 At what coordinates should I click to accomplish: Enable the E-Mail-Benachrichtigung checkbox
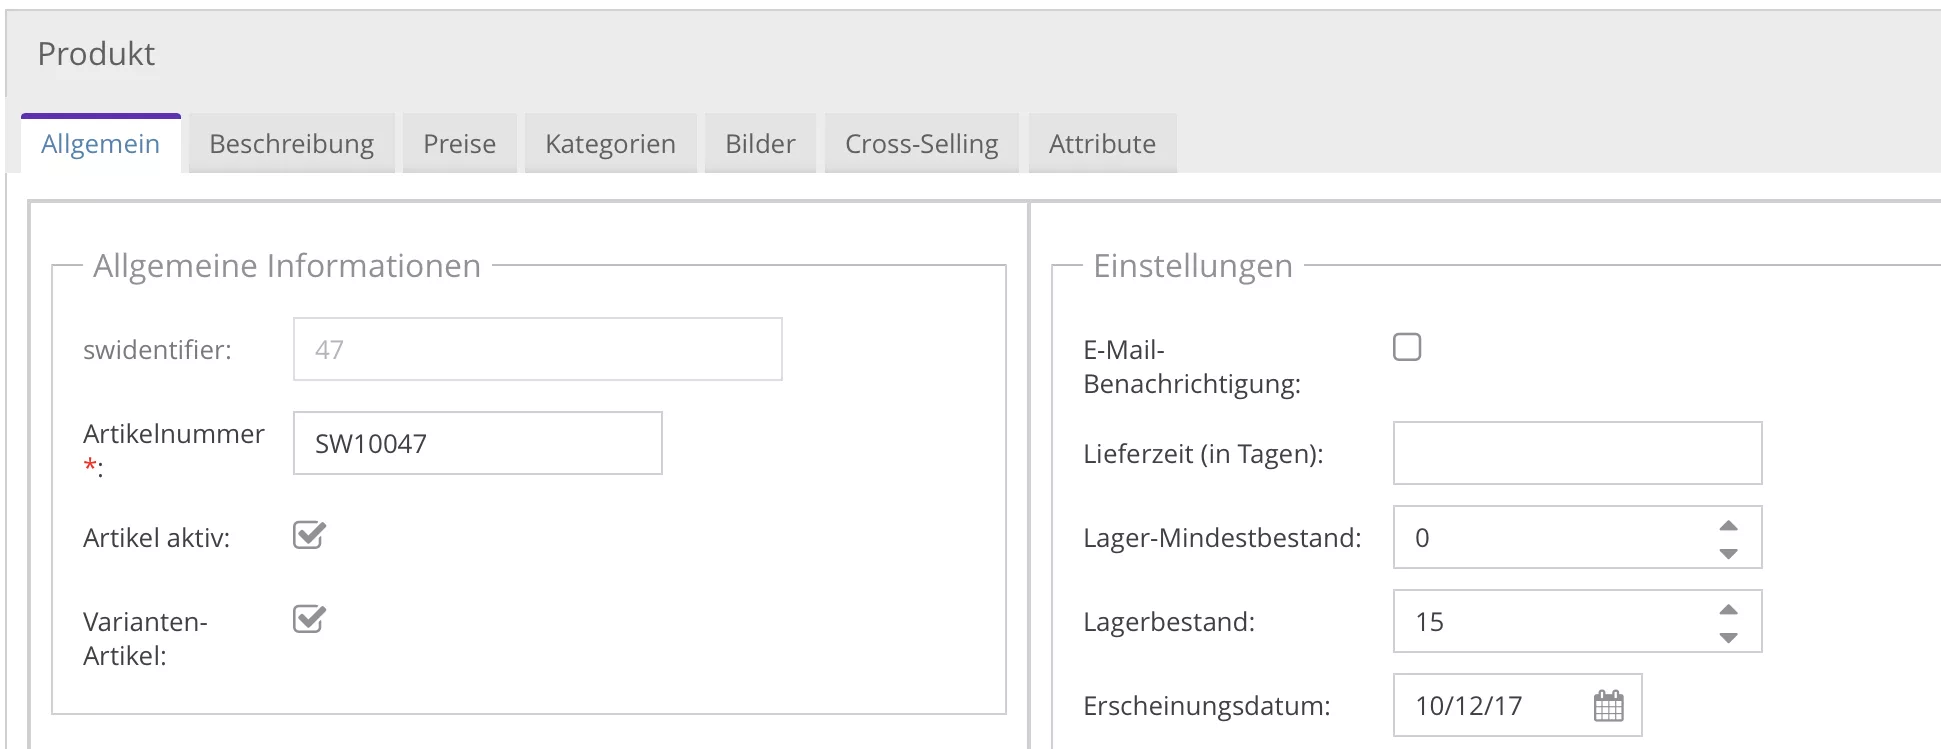[1407, 347]
